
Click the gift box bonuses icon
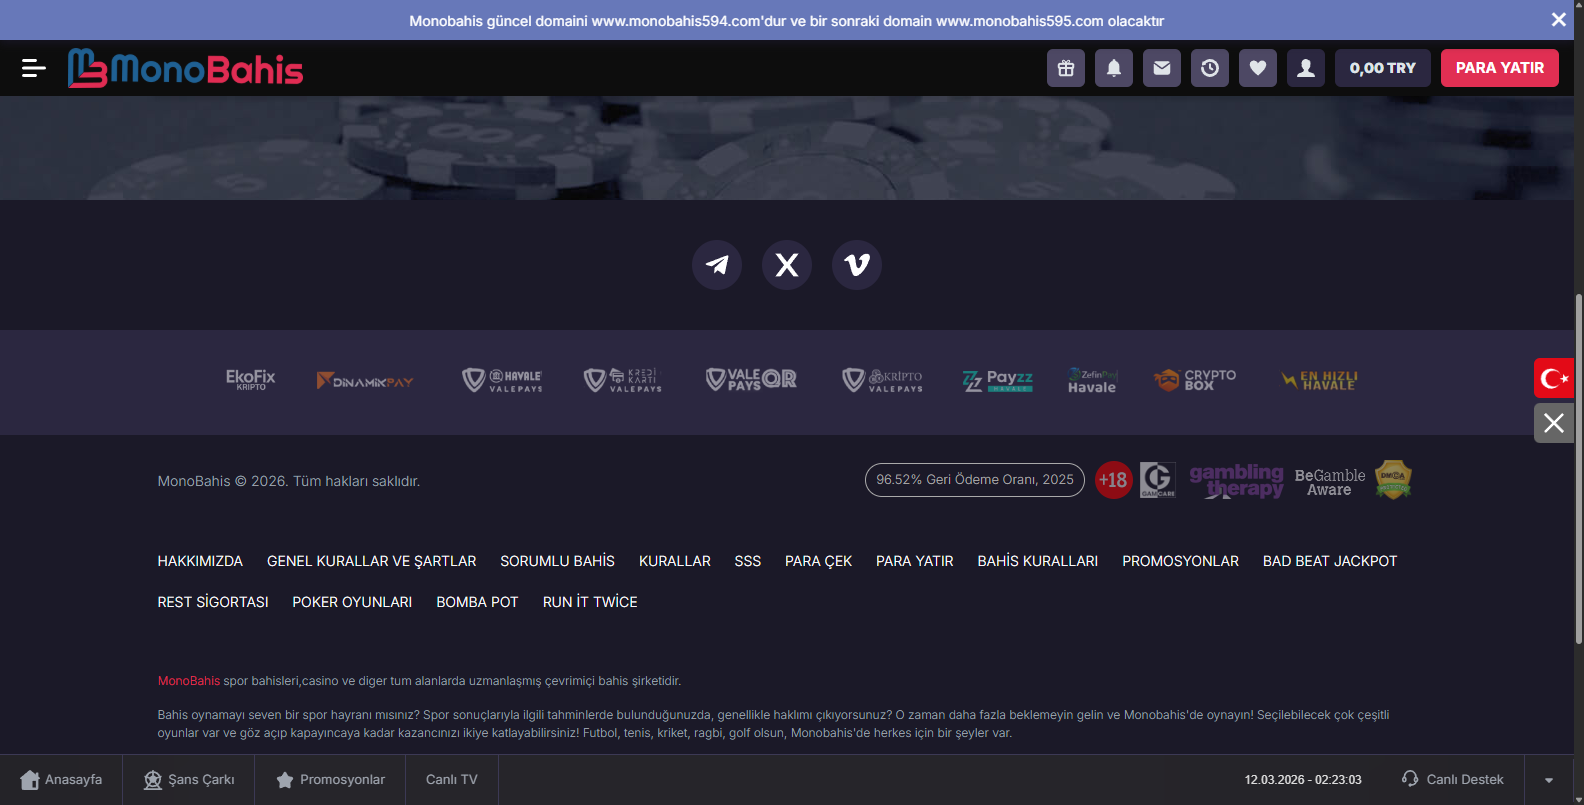[1066, 68]
